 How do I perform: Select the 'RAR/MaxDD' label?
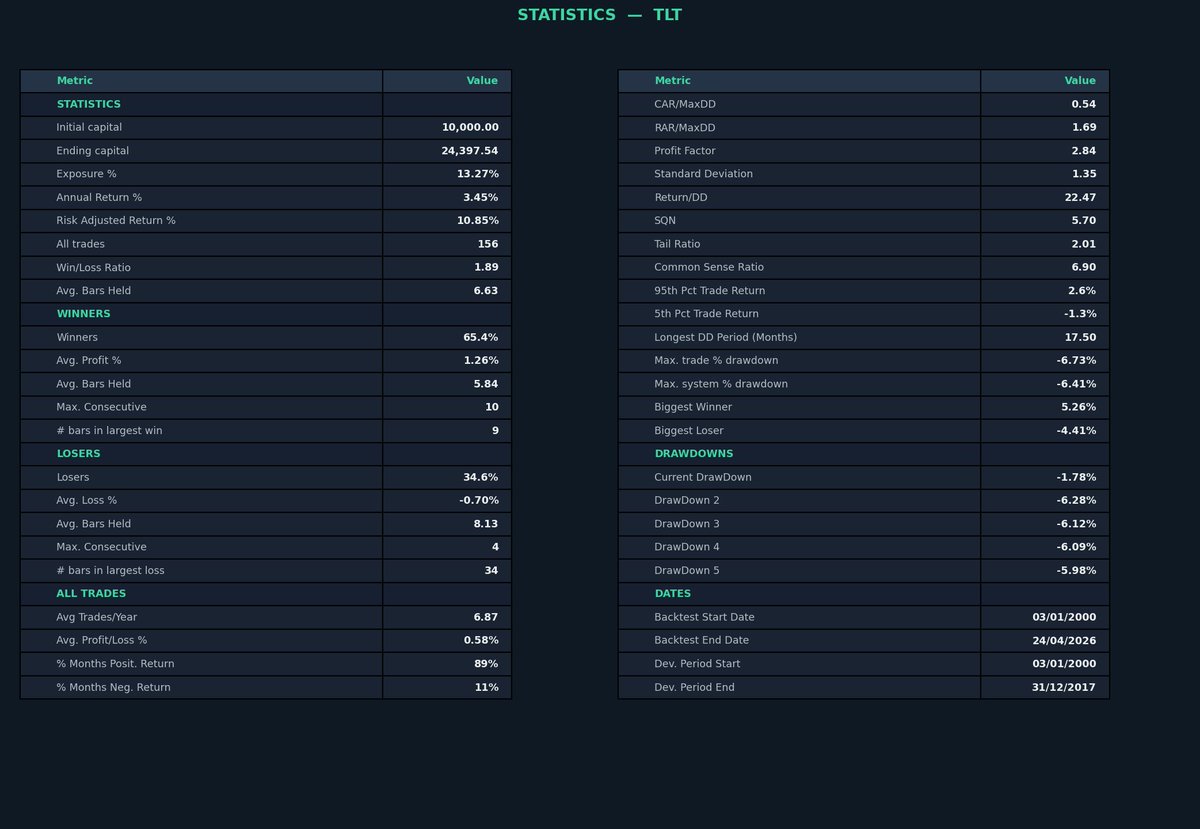(685, 128)
